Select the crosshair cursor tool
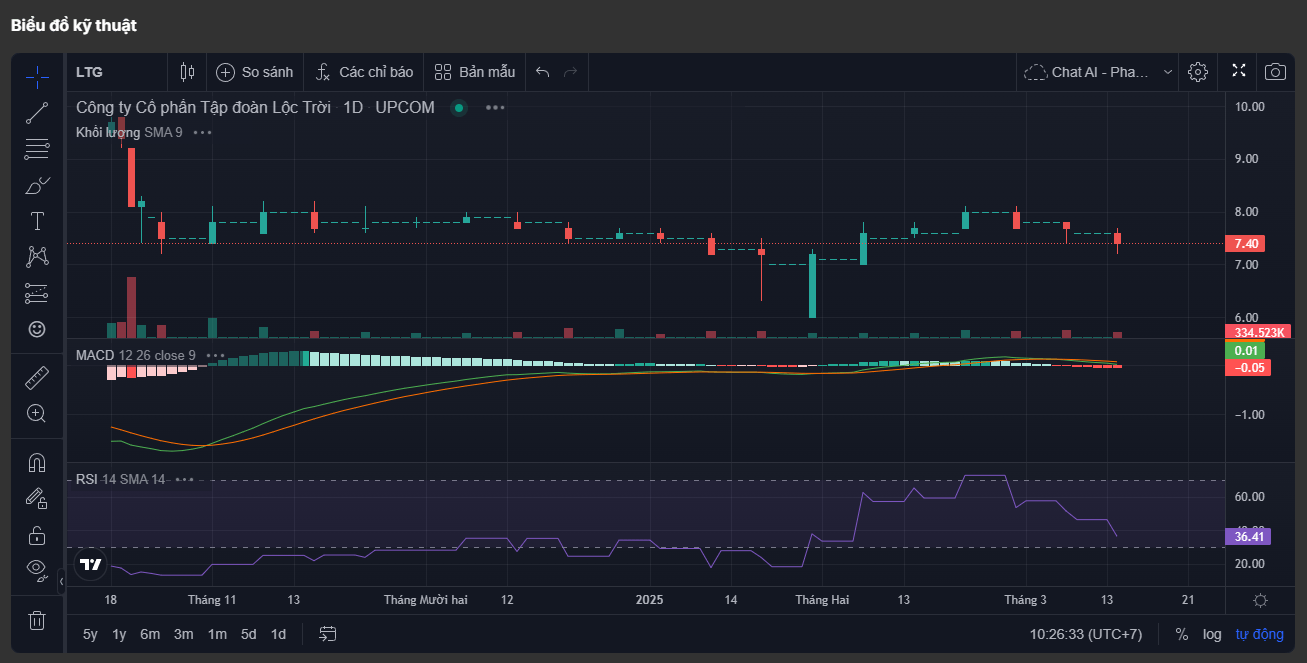Screen dimensions: 1307x663 point(37,76)
